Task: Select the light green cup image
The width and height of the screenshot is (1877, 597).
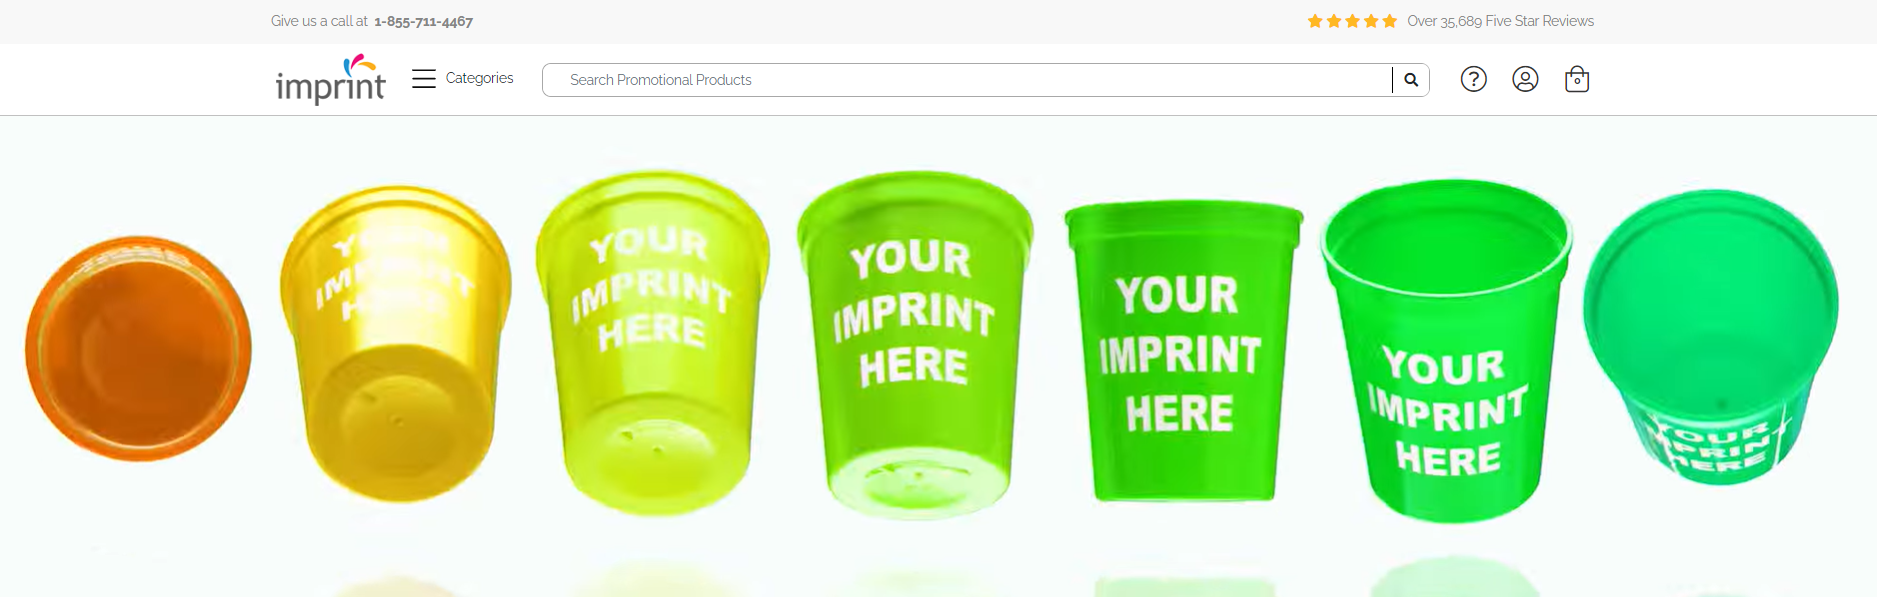Action: (x=915, y=345)
